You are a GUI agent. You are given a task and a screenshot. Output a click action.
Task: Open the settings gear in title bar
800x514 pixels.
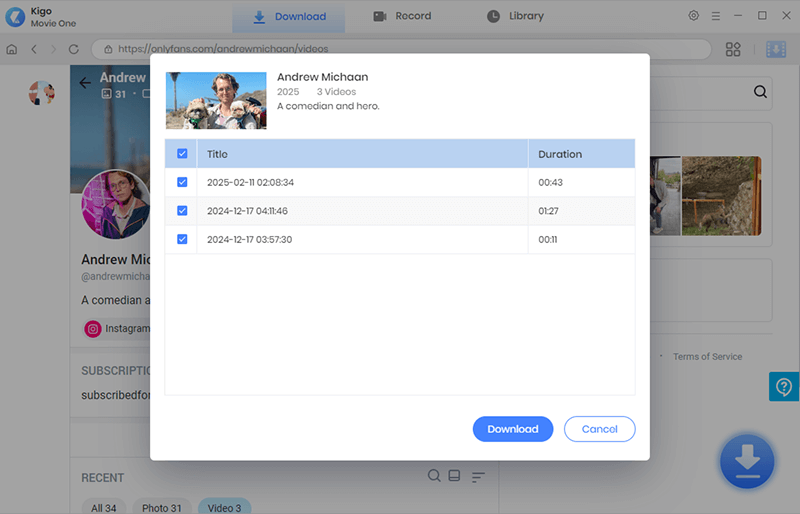pyautogui.click(x=693, y=16)
